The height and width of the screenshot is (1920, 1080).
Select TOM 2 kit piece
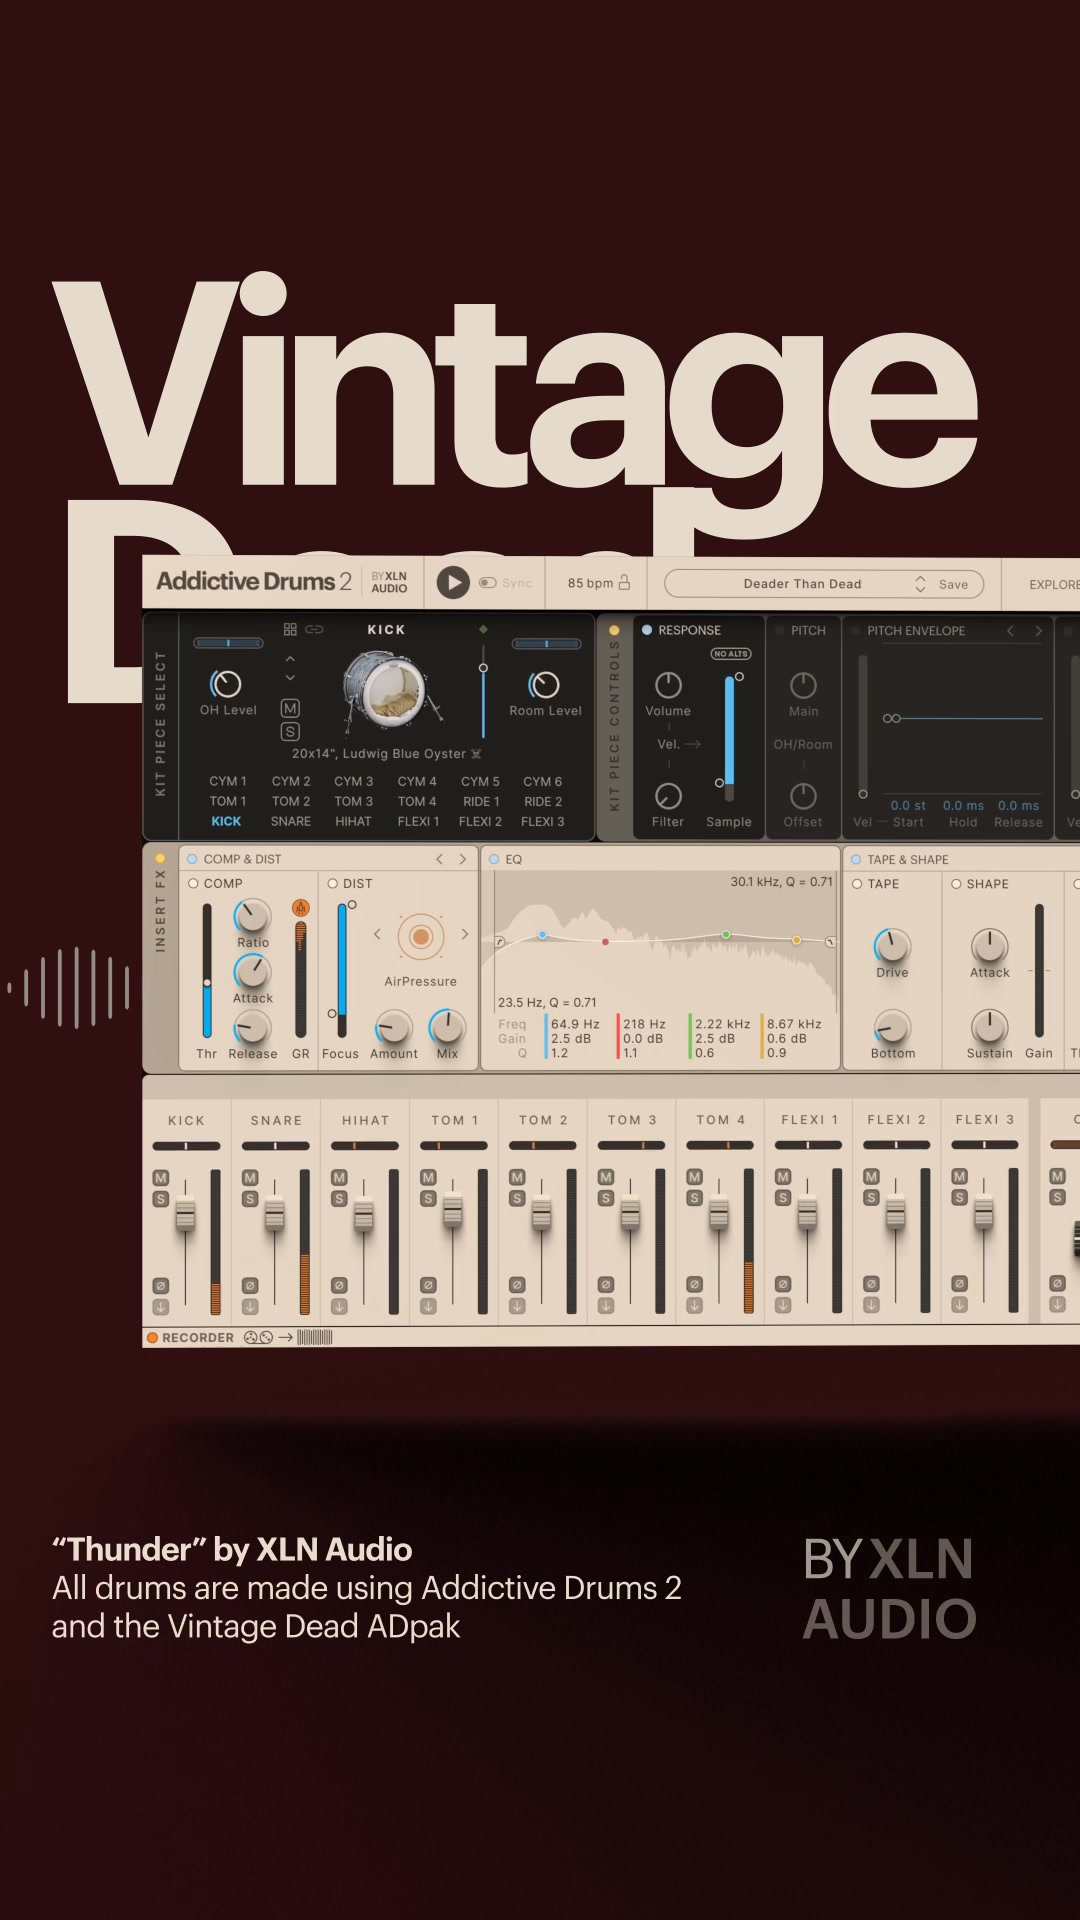pyautogui.click(x=290, y=801)
